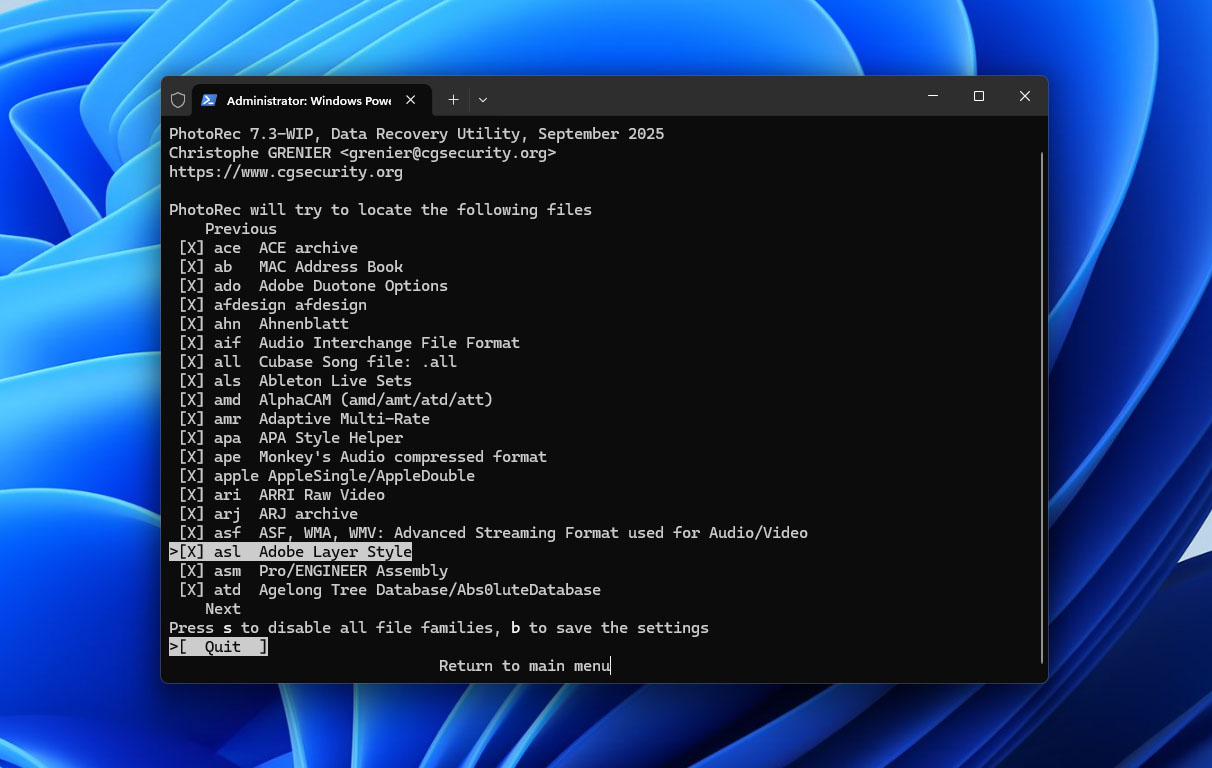1212x768 pixels.
Task: Click the 'Return to main menu' text
Action: point(525,666)
